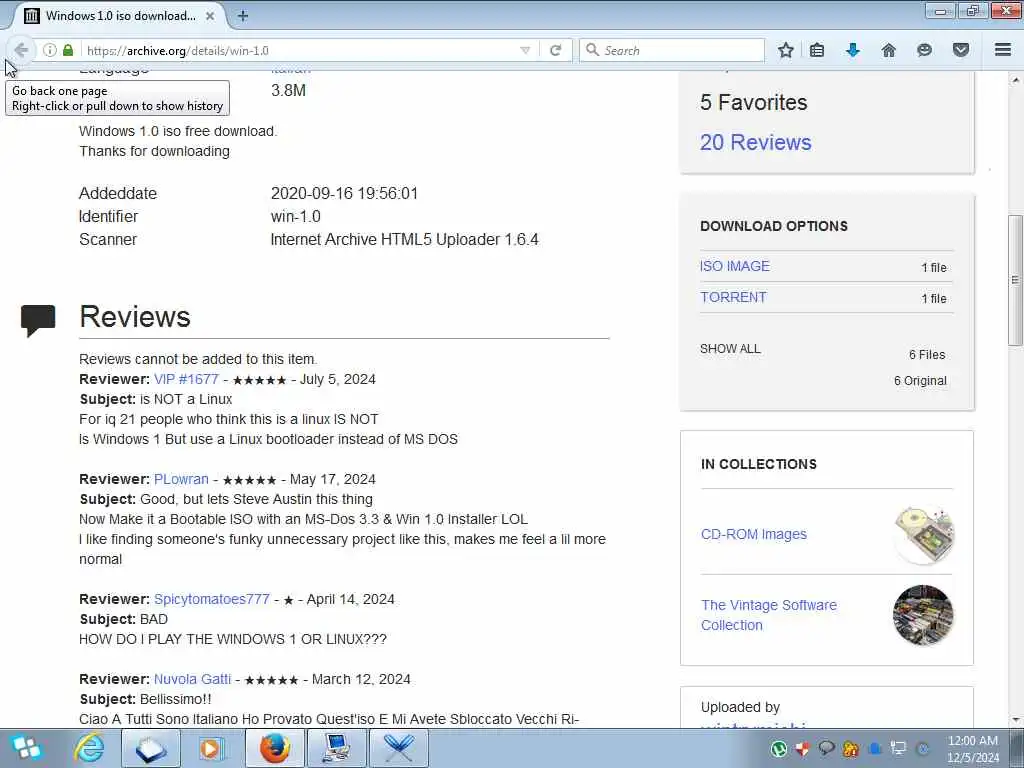Expand SHOW ALL download options
Viewport: 1024px width, 768px height.
point(730,349)
